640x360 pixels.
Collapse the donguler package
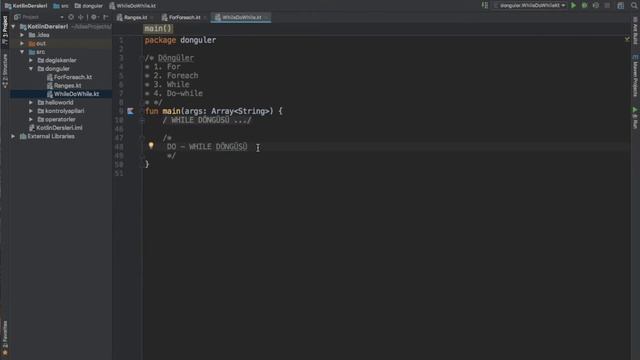(x=31, y=69)
